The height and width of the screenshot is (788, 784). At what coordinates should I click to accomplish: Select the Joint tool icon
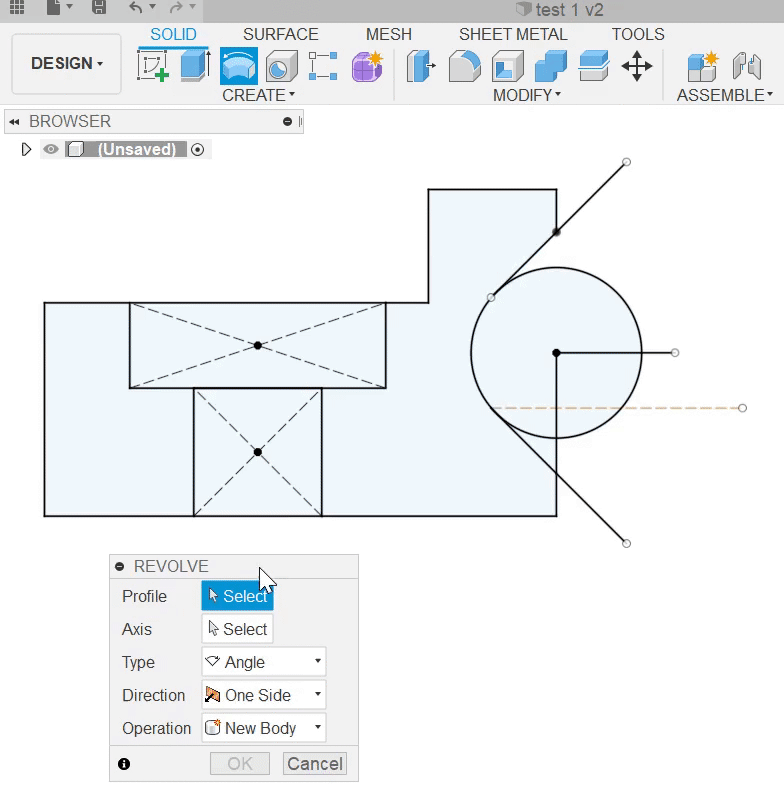pyautogui.click(x=747, y=66)
